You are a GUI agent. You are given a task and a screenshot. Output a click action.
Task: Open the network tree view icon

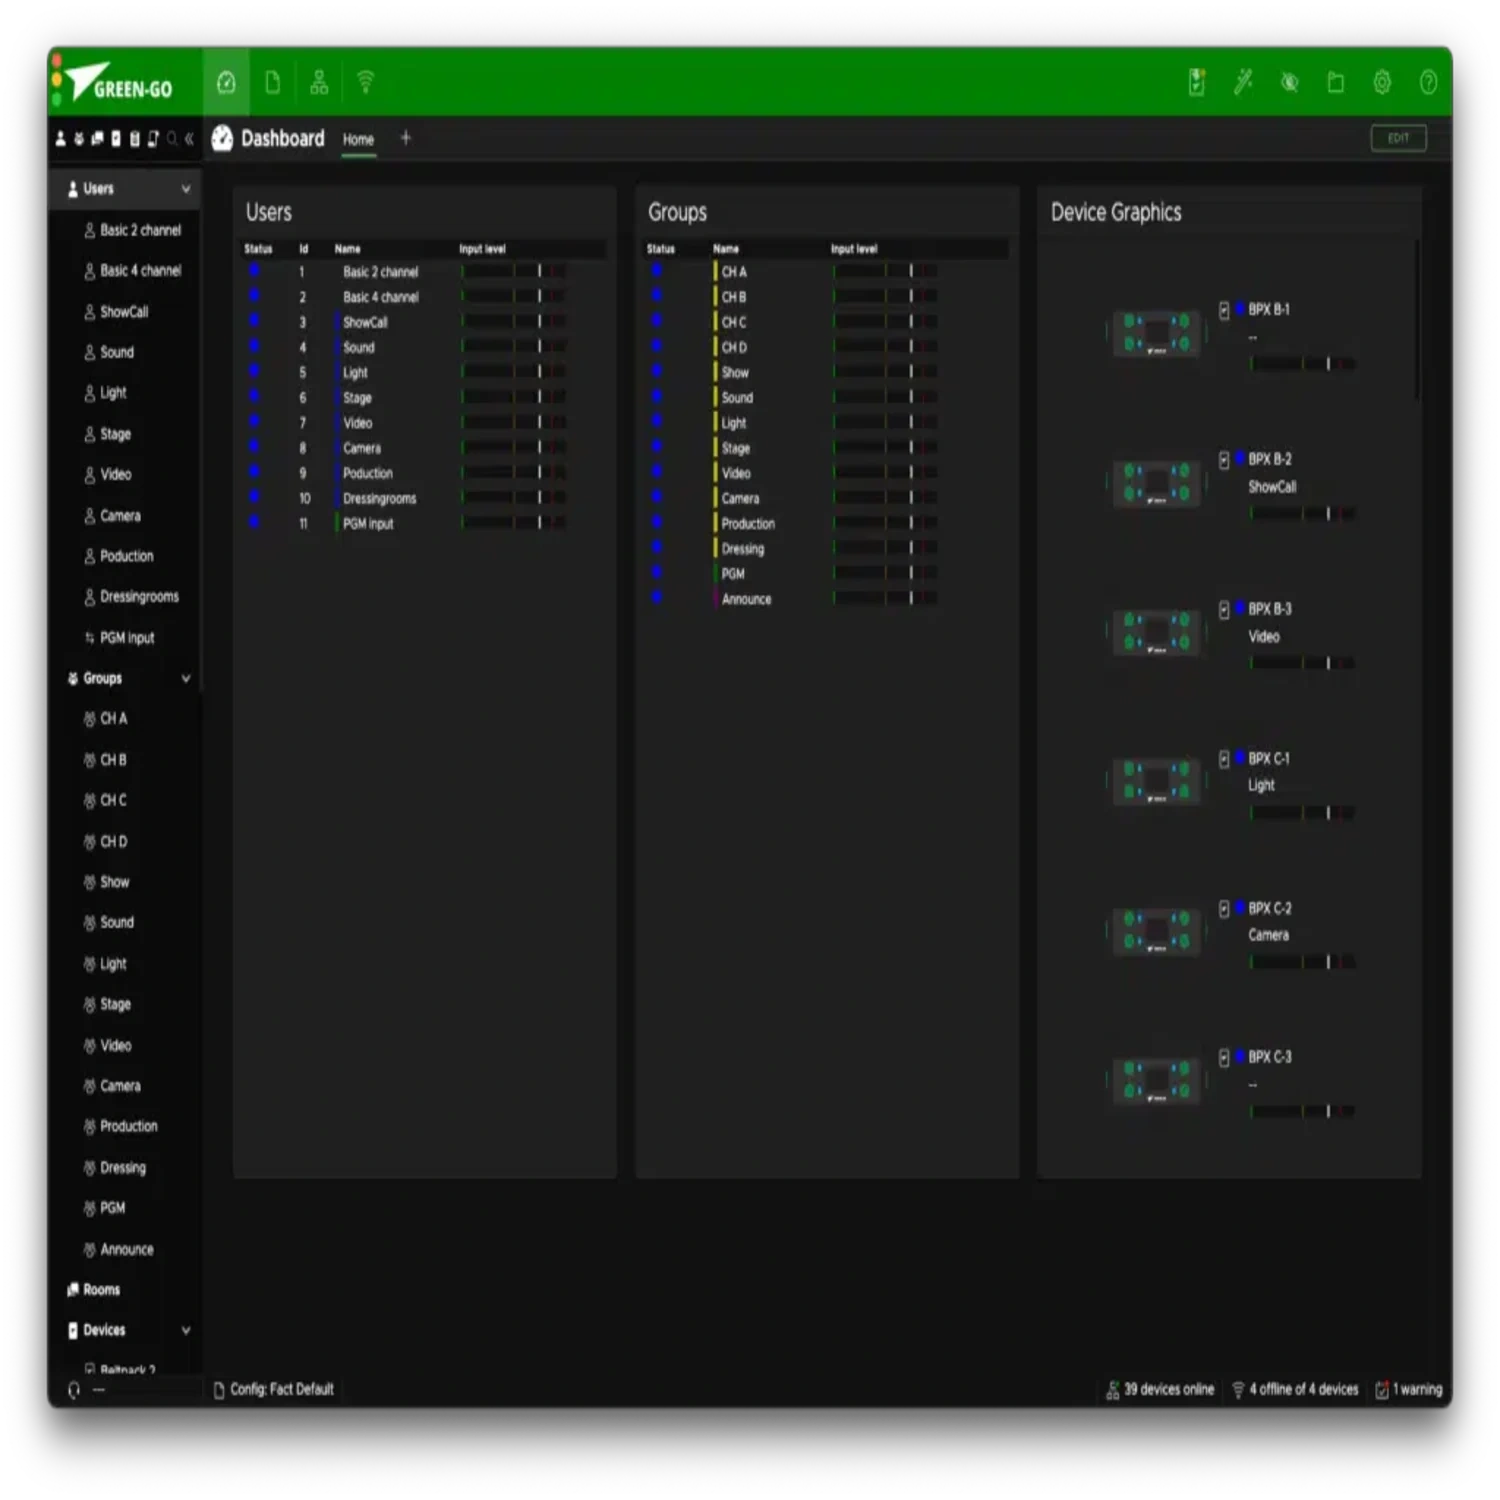pos(319,82)
